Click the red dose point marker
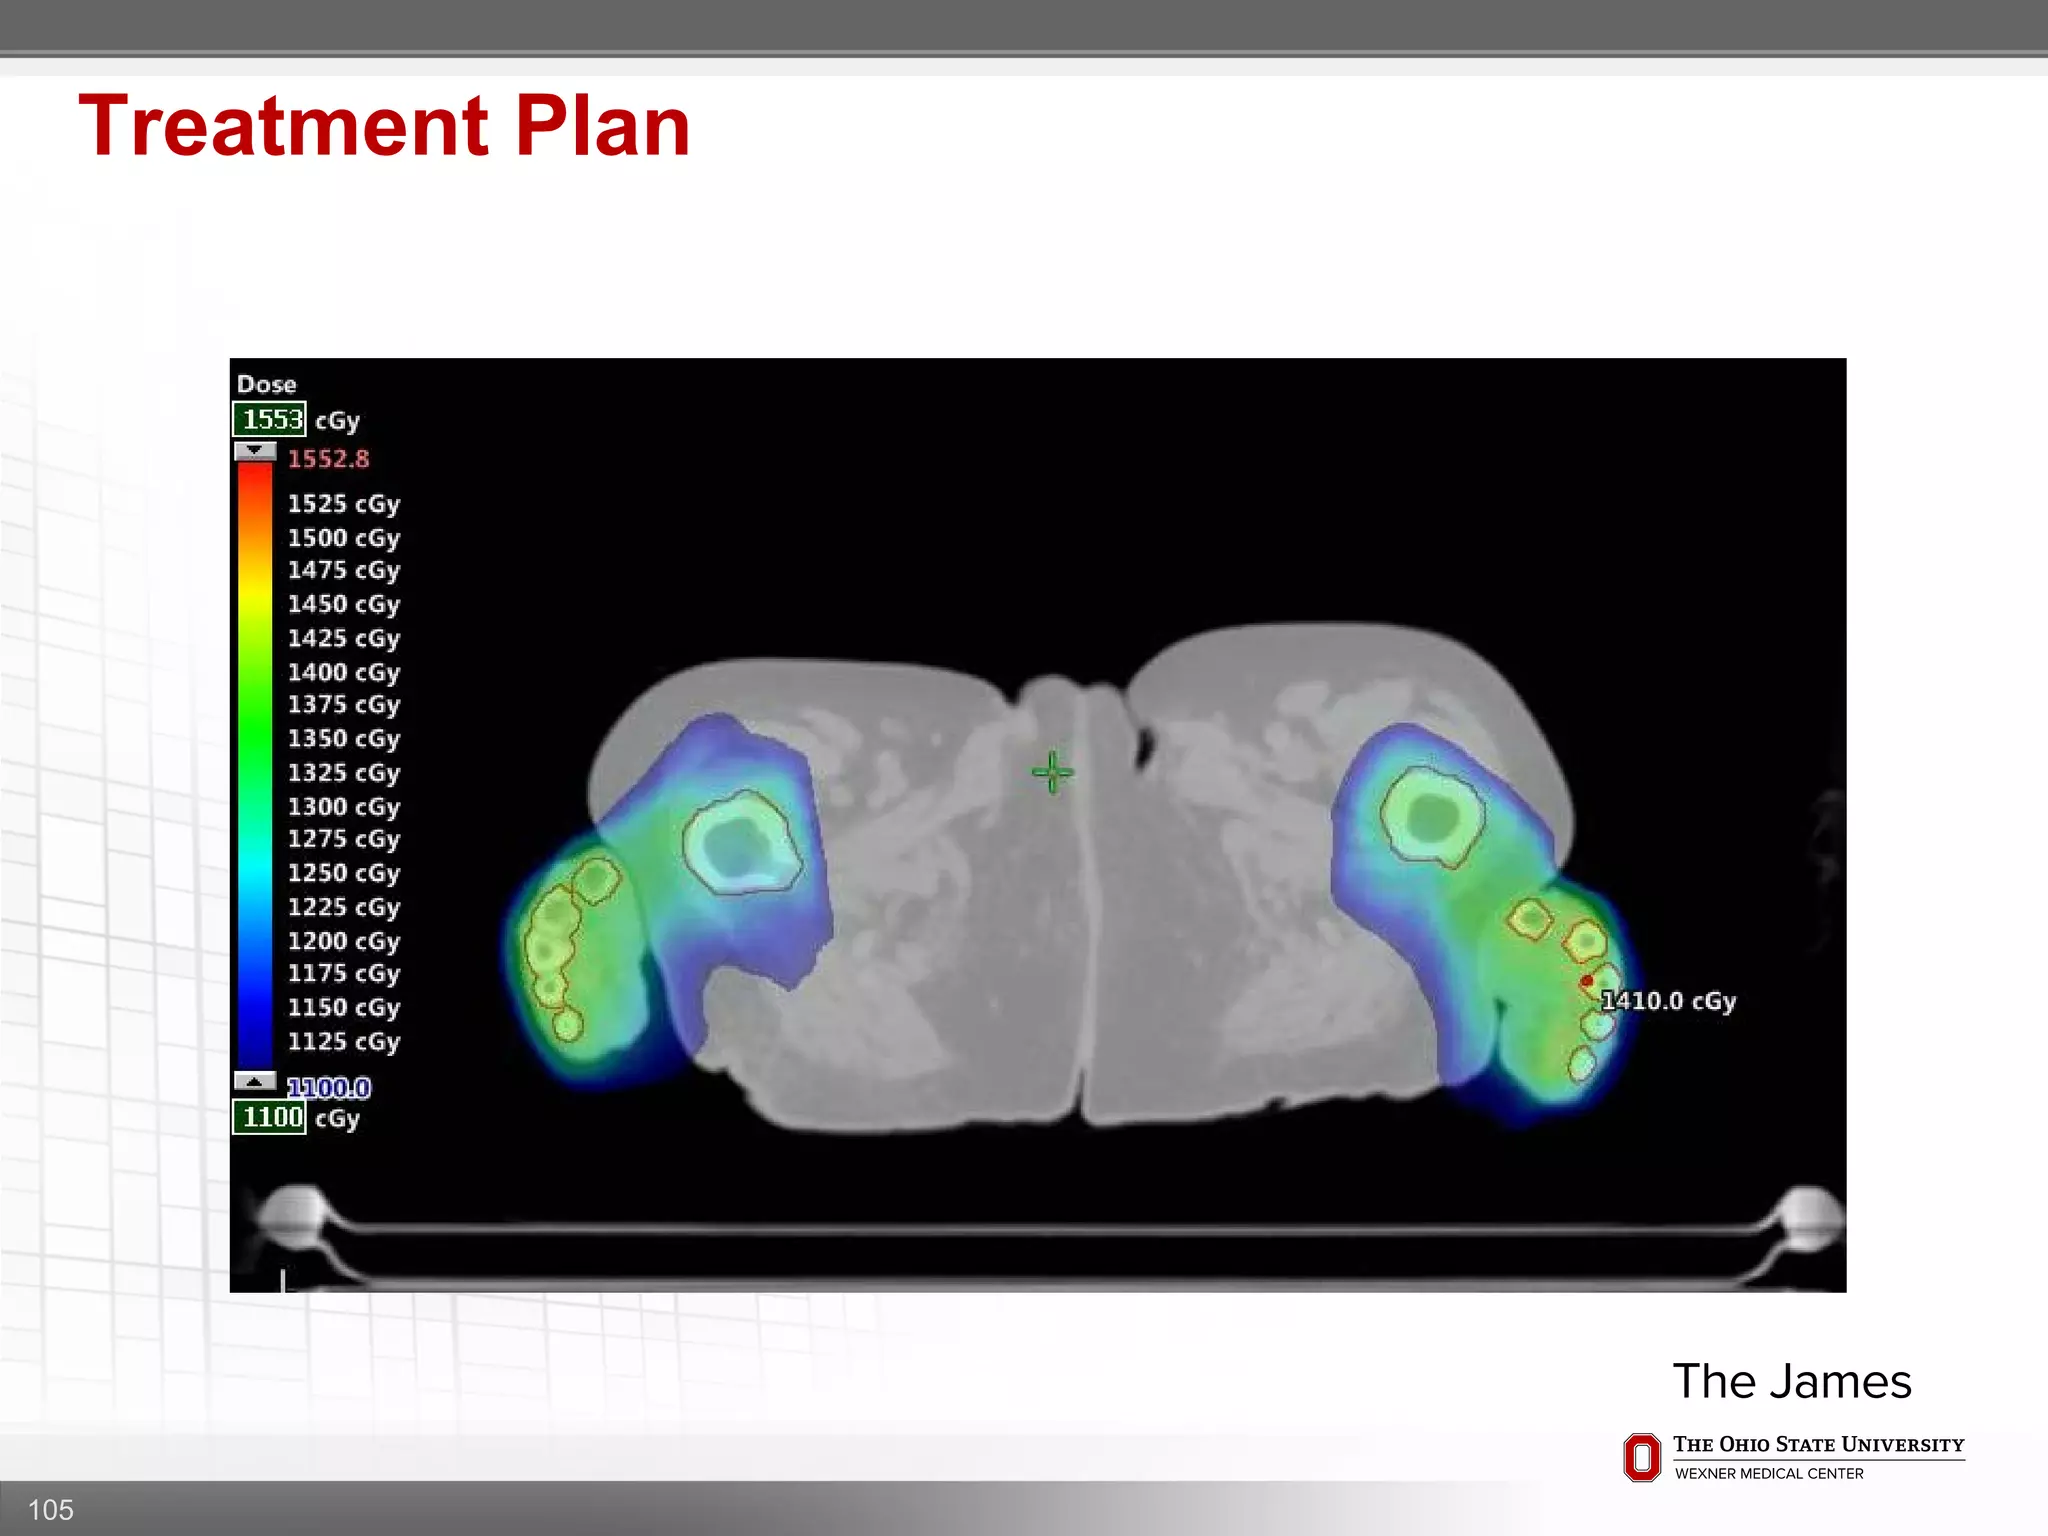The image size is (2048, 1536). [1587, 981]
